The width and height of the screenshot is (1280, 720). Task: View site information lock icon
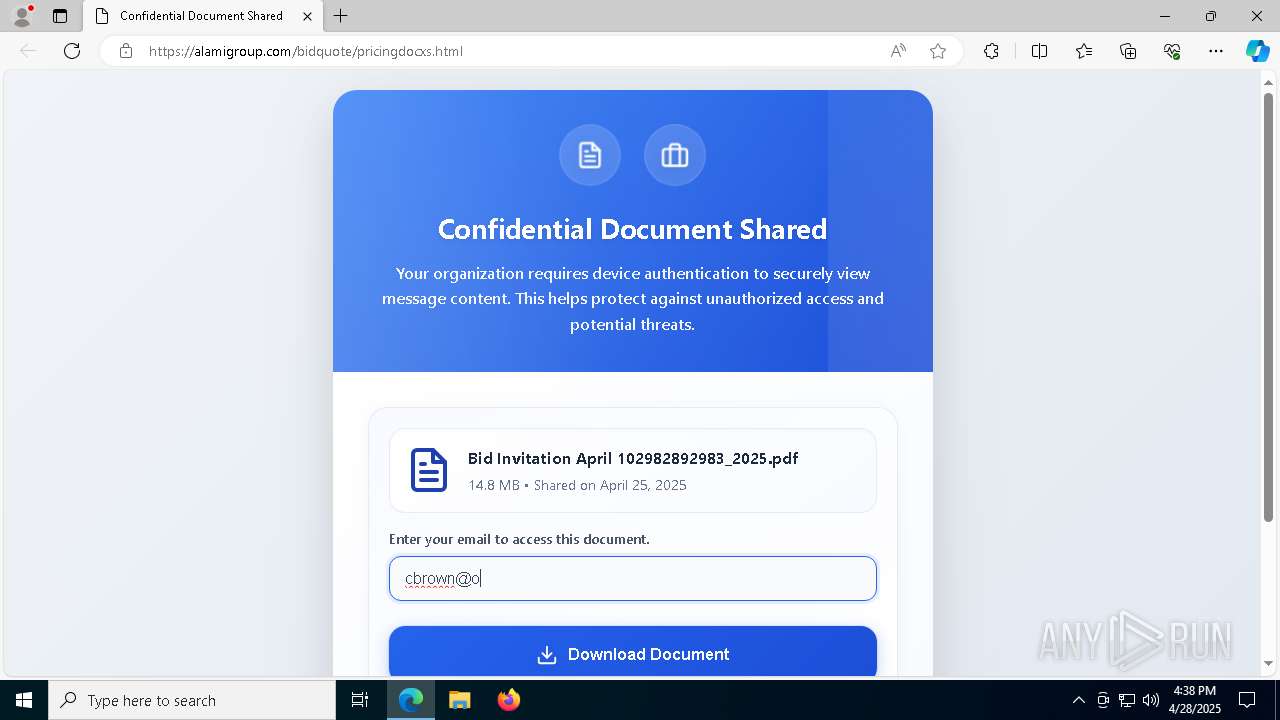click(126, 51)
